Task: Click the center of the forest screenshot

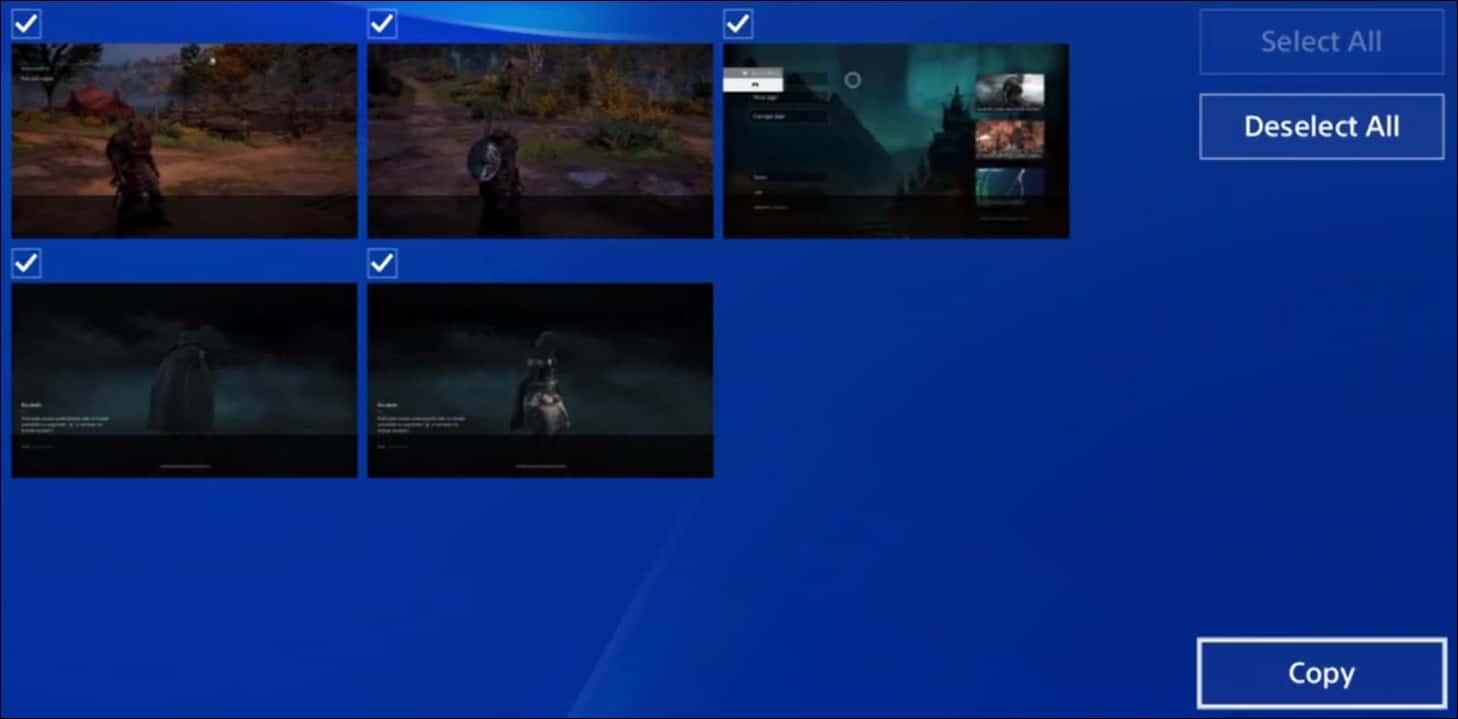Action: pyautogui.click(x=540, y=140)
